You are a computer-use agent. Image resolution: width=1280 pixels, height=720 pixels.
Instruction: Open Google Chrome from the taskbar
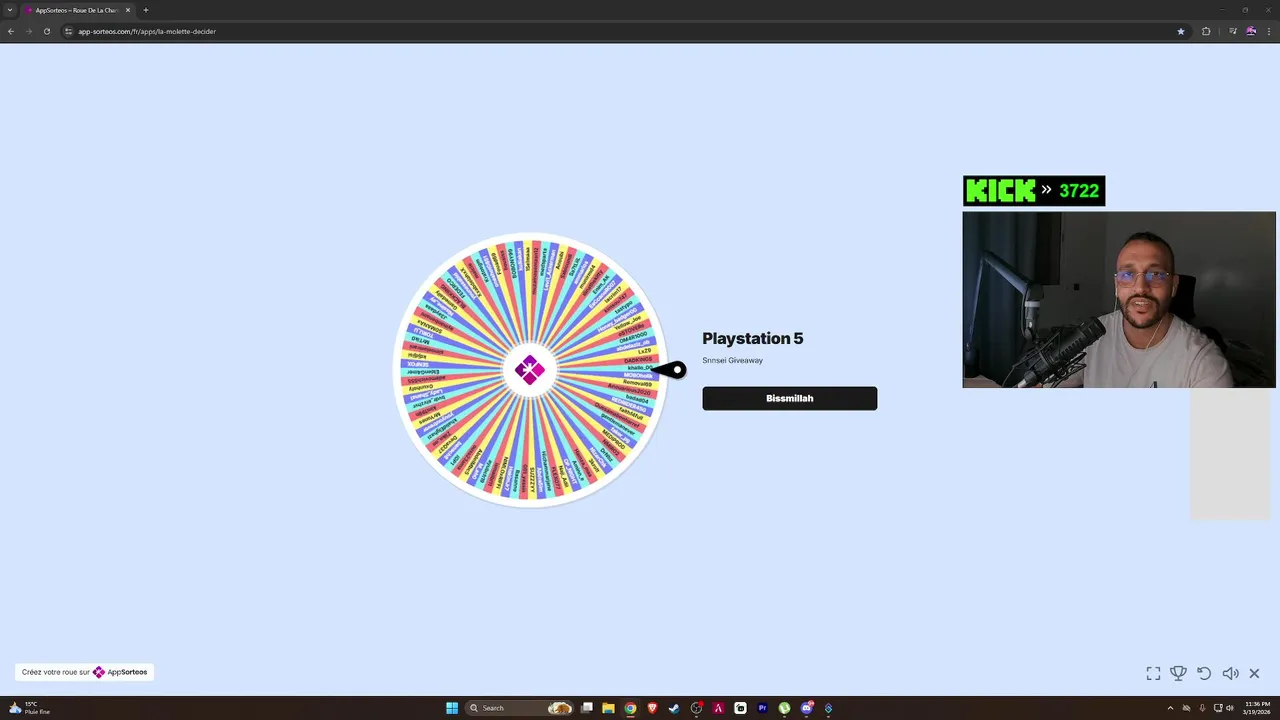(x=630, y=708)
